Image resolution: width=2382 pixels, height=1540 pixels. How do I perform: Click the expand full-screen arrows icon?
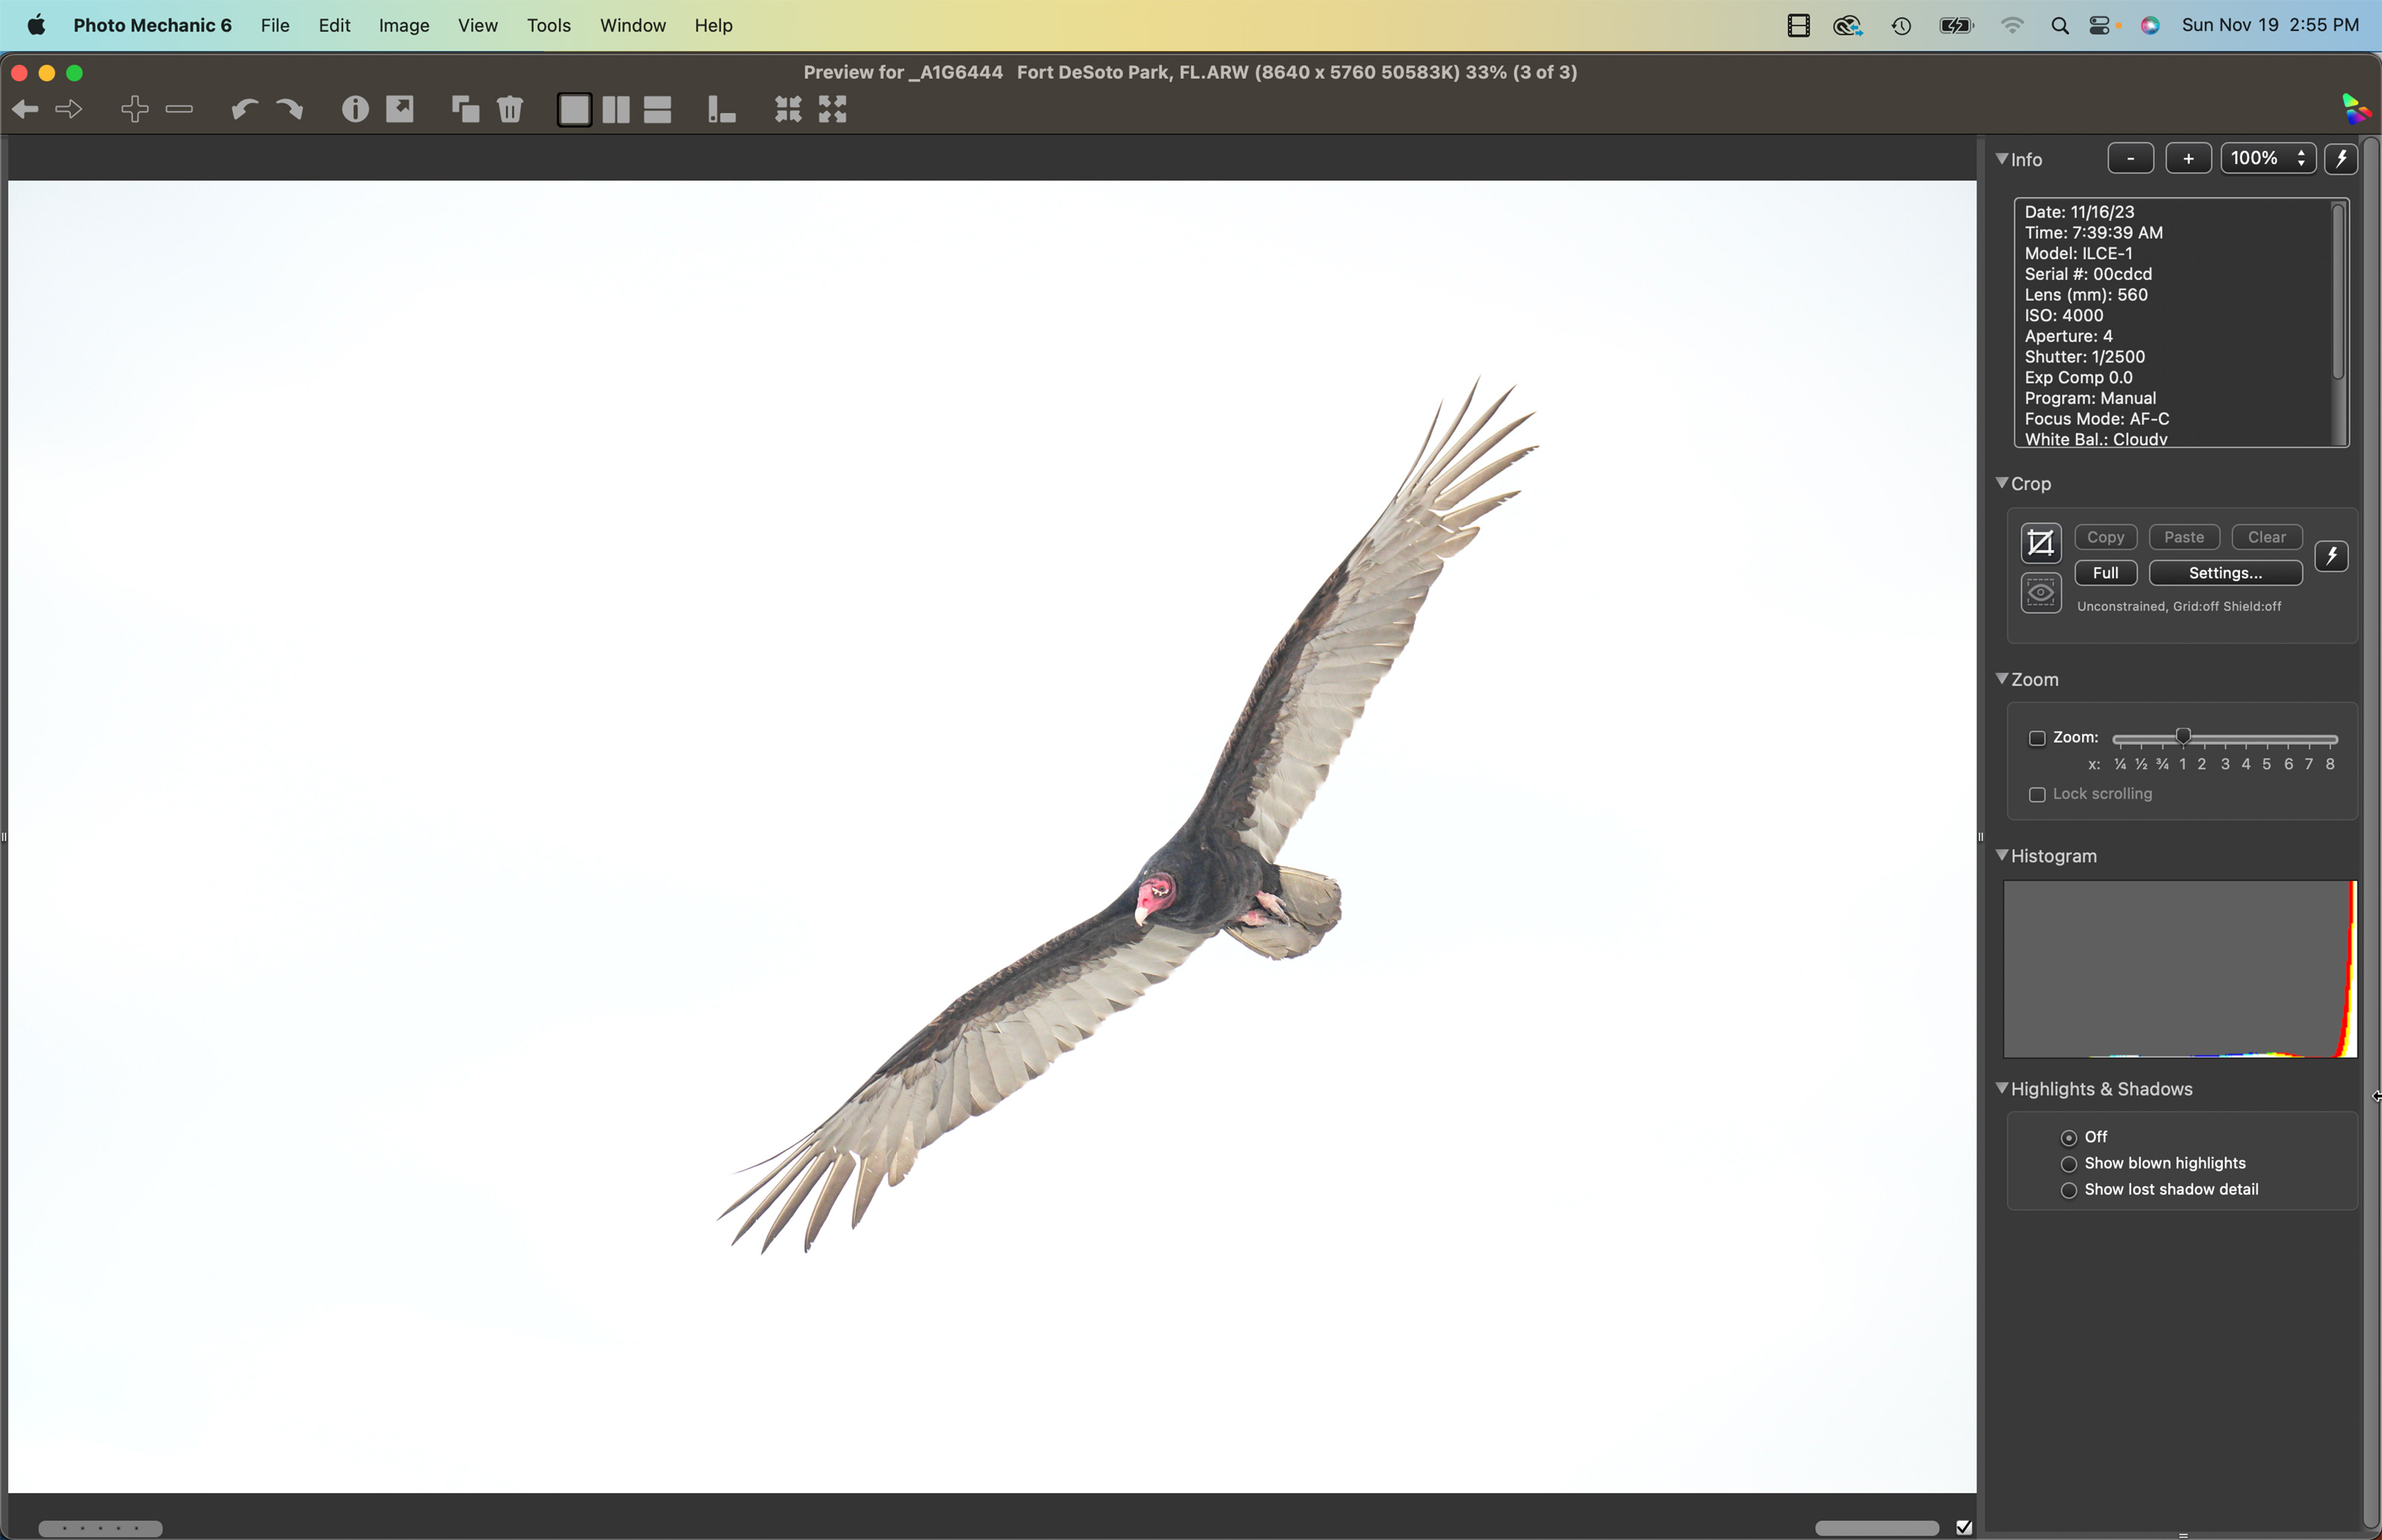pos(833,110)
